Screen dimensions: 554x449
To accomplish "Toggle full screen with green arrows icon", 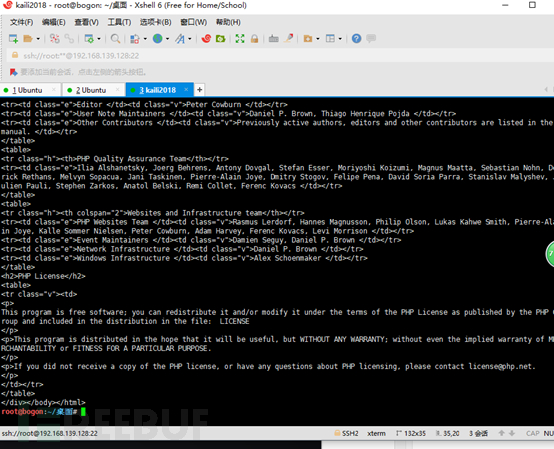I will coord(240,39).
